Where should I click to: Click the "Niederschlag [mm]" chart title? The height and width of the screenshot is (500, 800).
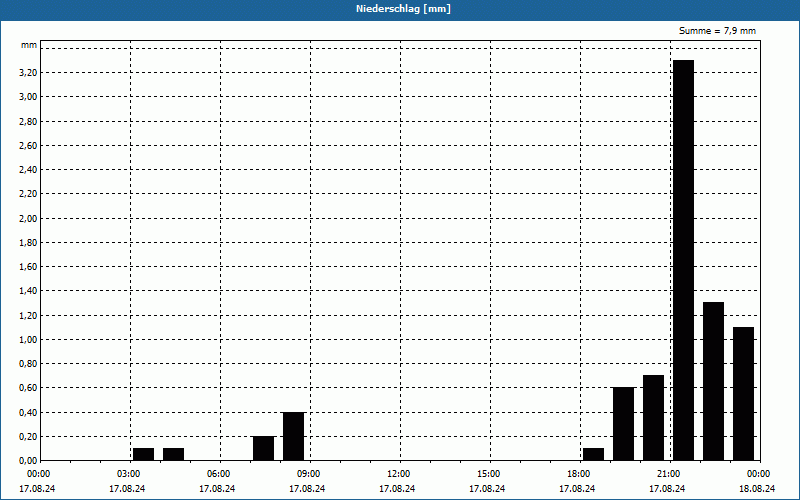pos(403,9)
